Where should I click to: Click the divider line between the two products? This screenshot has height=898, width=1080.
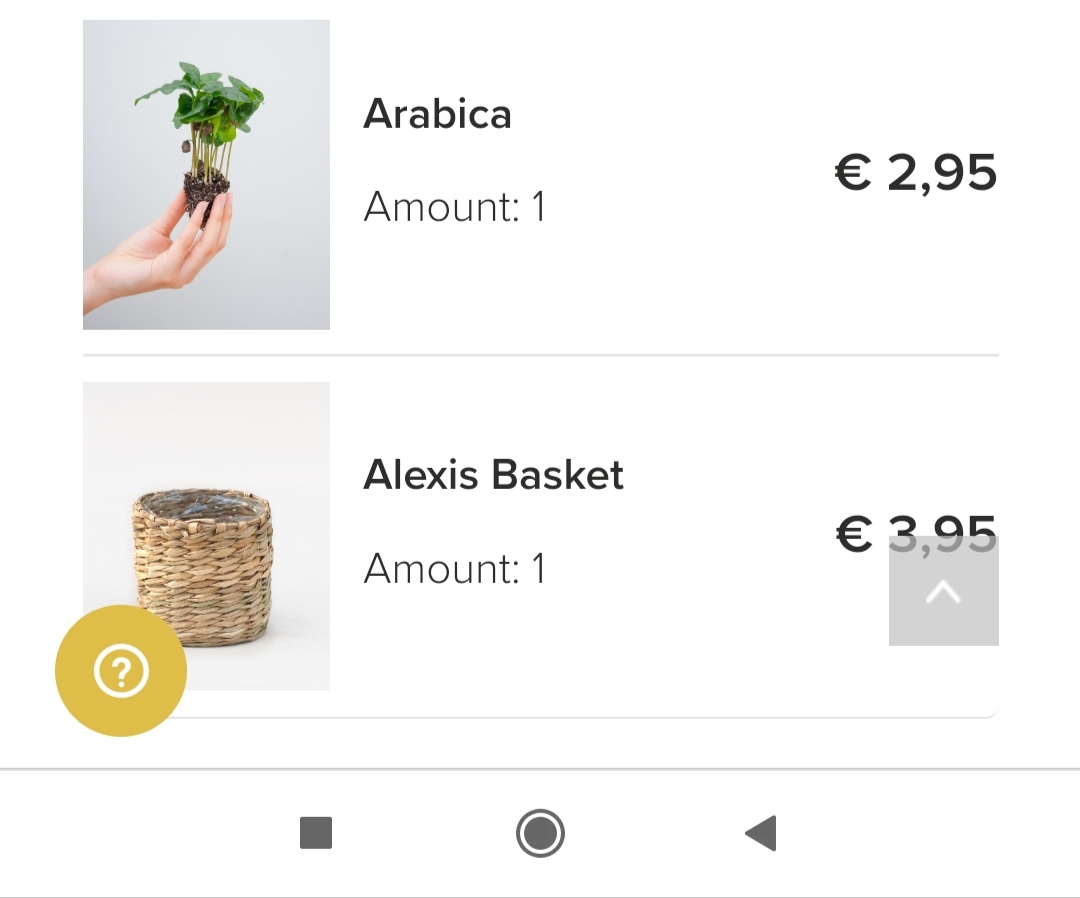541,355
